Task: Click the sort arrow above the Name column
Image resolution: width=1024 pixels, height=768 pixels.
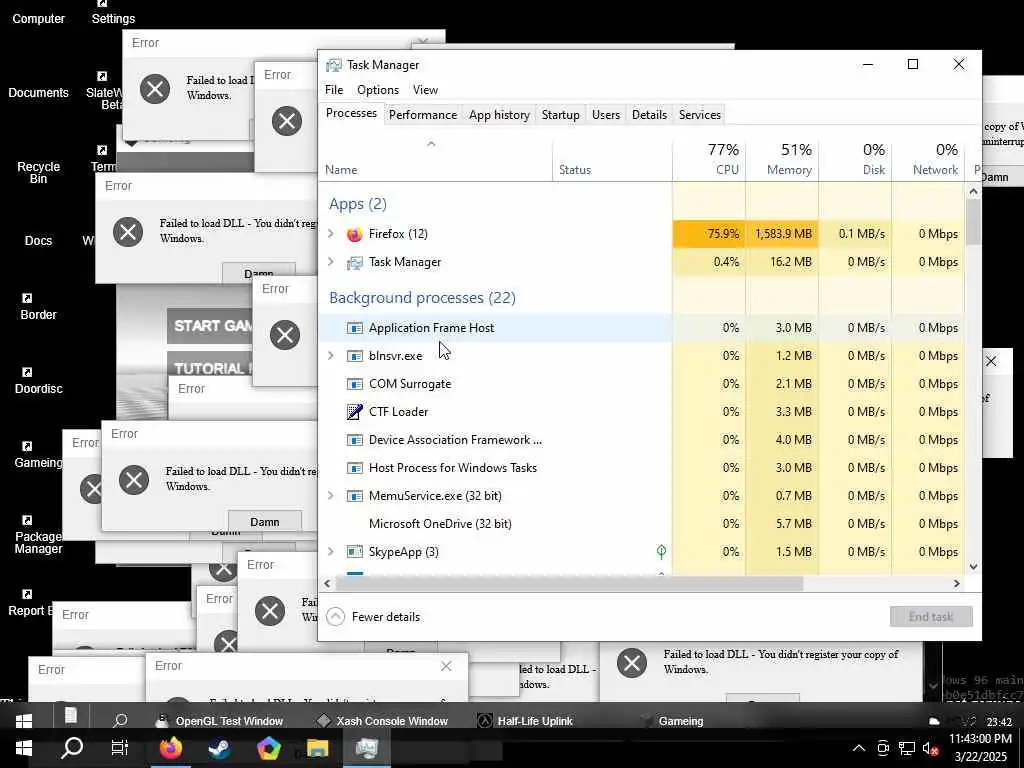Action: coord(431,144)
